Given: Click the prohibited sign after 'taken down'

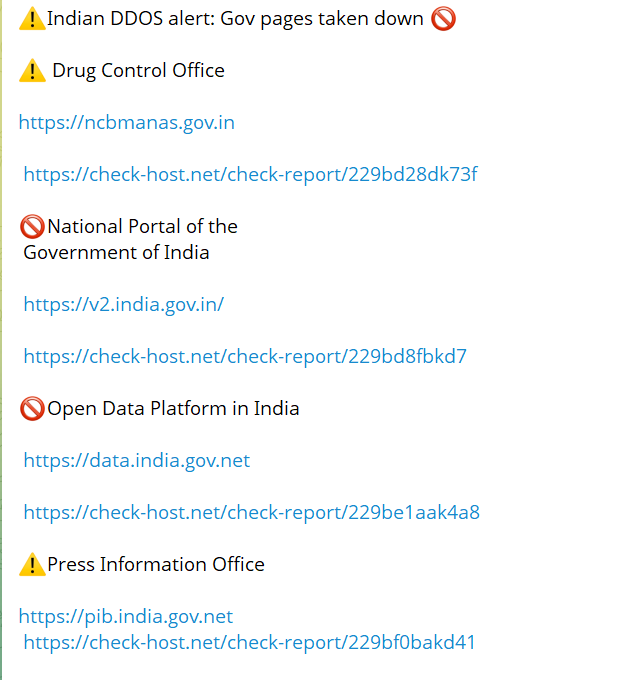Looking at the screenshot, I should tap(443, 19).
